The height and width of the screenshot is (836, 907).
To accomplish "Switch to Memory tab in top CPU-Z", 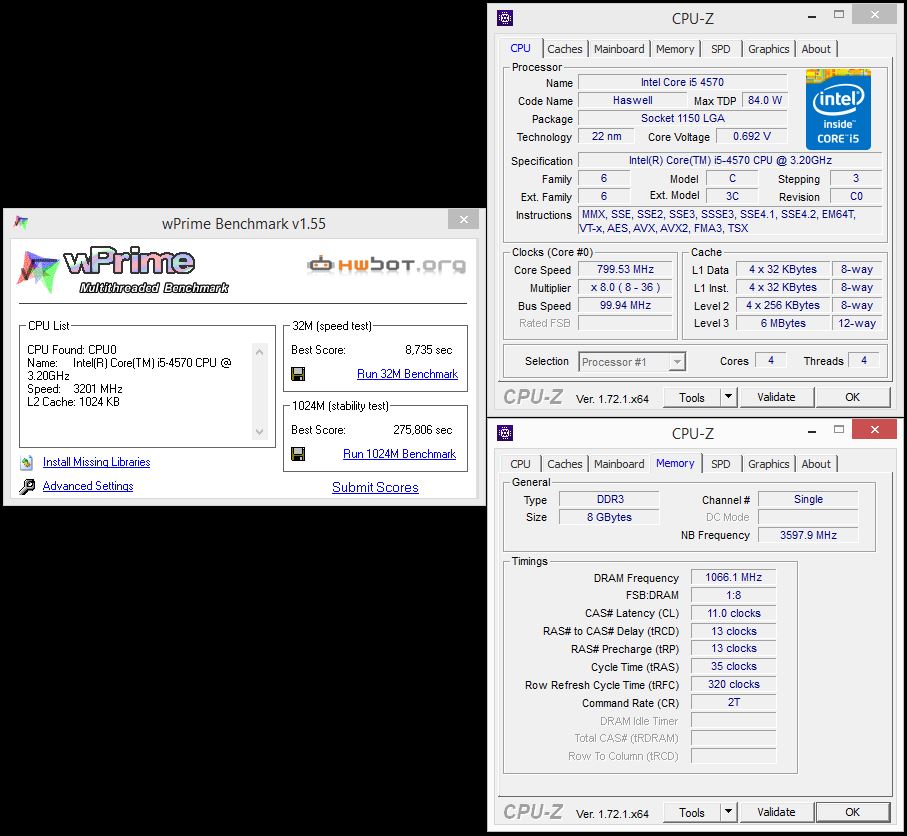I will pos(674,49).
